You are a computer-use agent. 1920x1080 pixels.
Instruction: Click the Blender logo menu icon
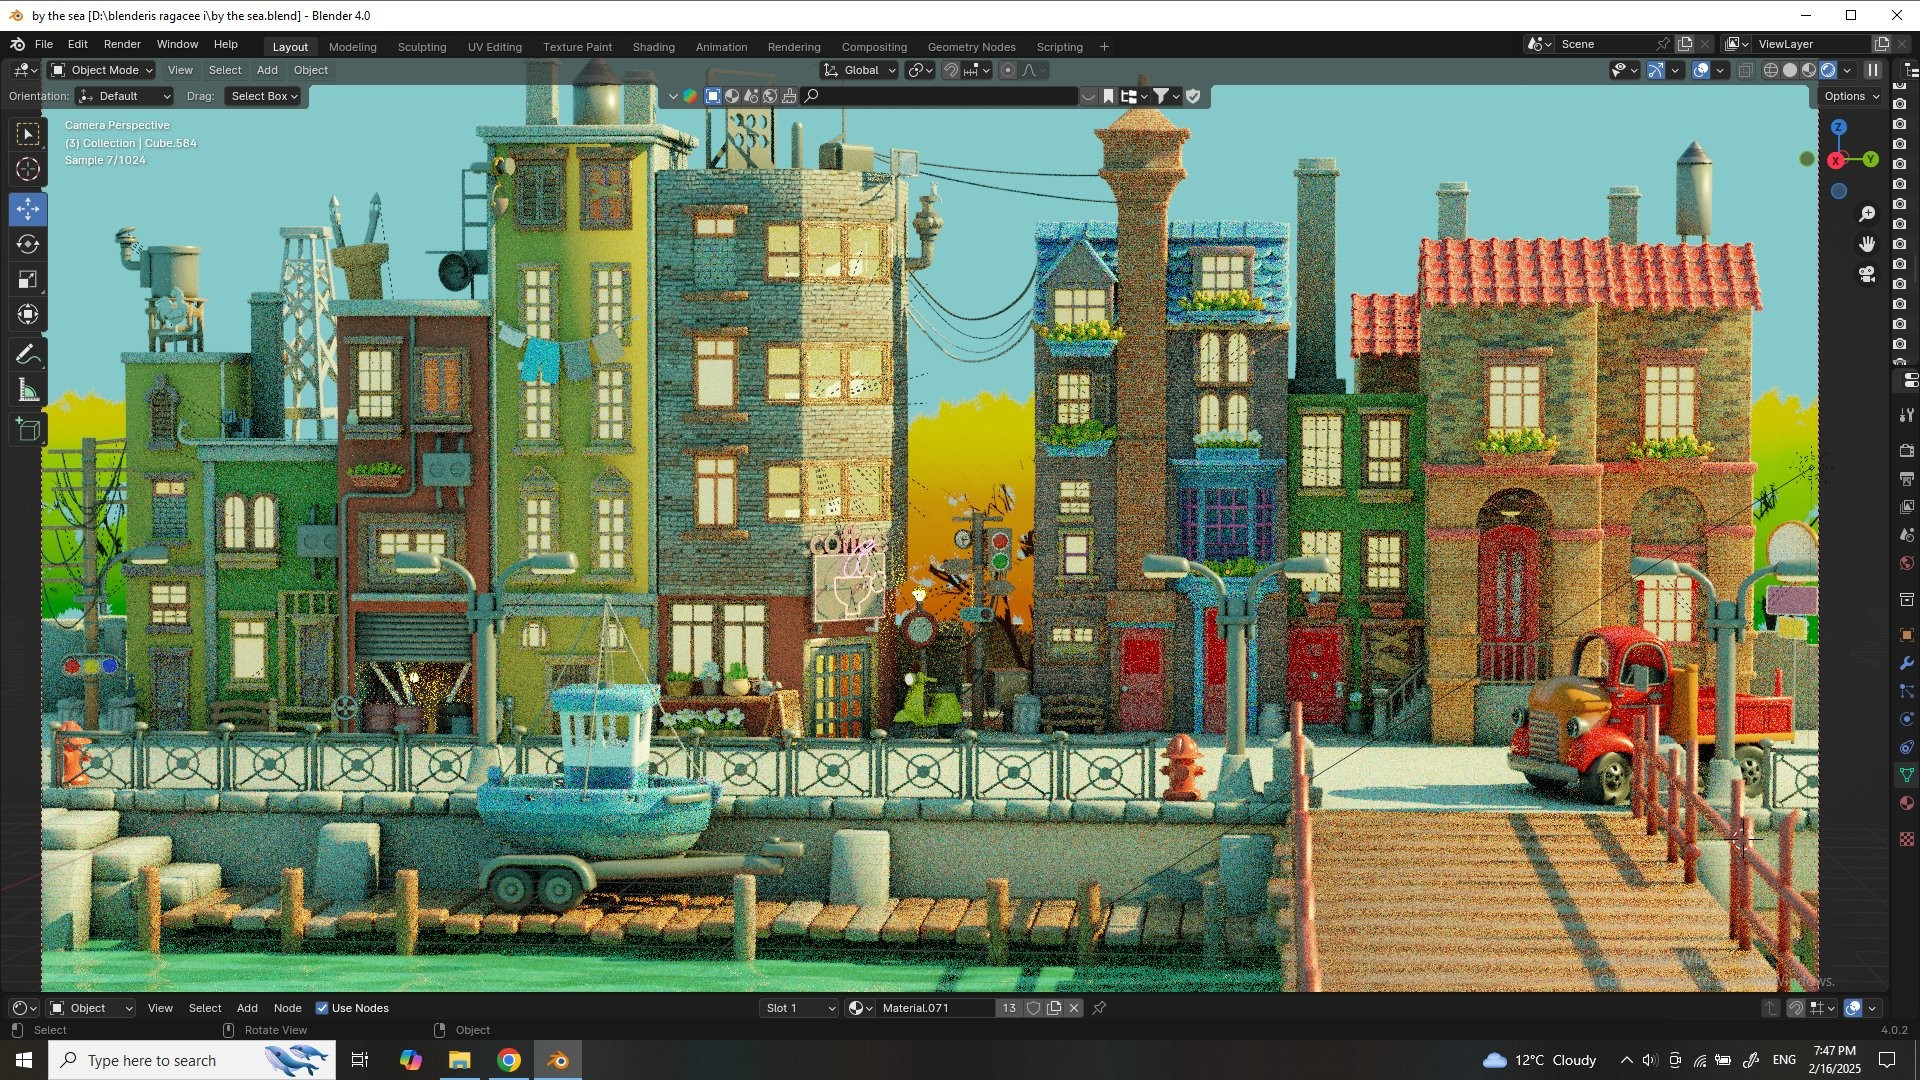(x=17, y=44)
